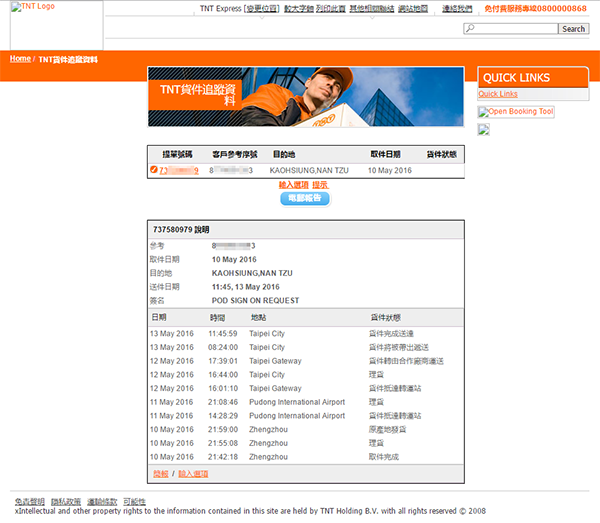Click the '737580979 說明' details heading
600x523 pixels.
click(x=181, y=230)
